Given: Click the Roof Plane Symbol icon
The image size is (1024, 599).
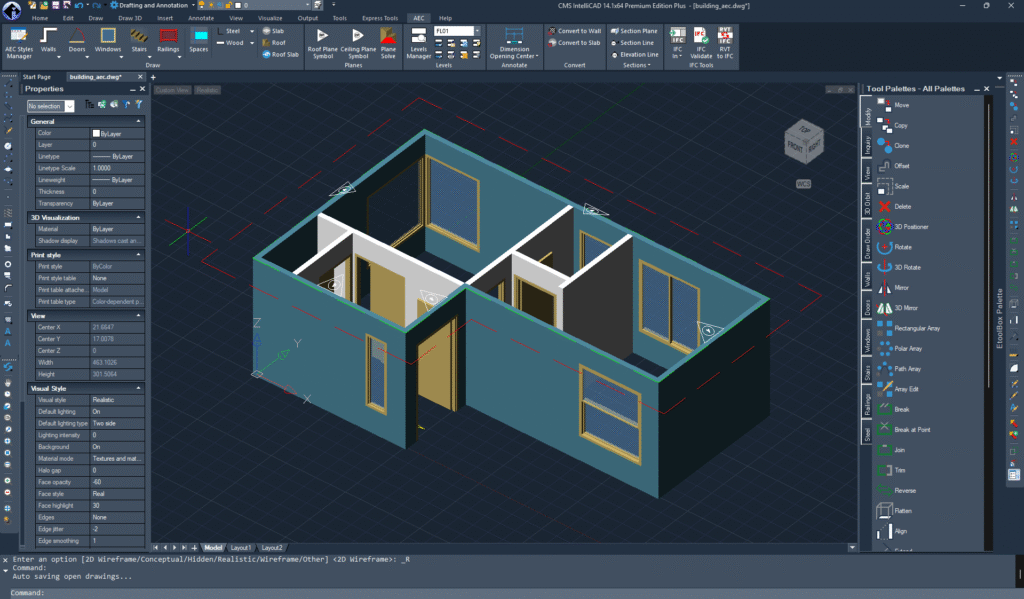Looking at the screenshot, I should pos(322,40).
